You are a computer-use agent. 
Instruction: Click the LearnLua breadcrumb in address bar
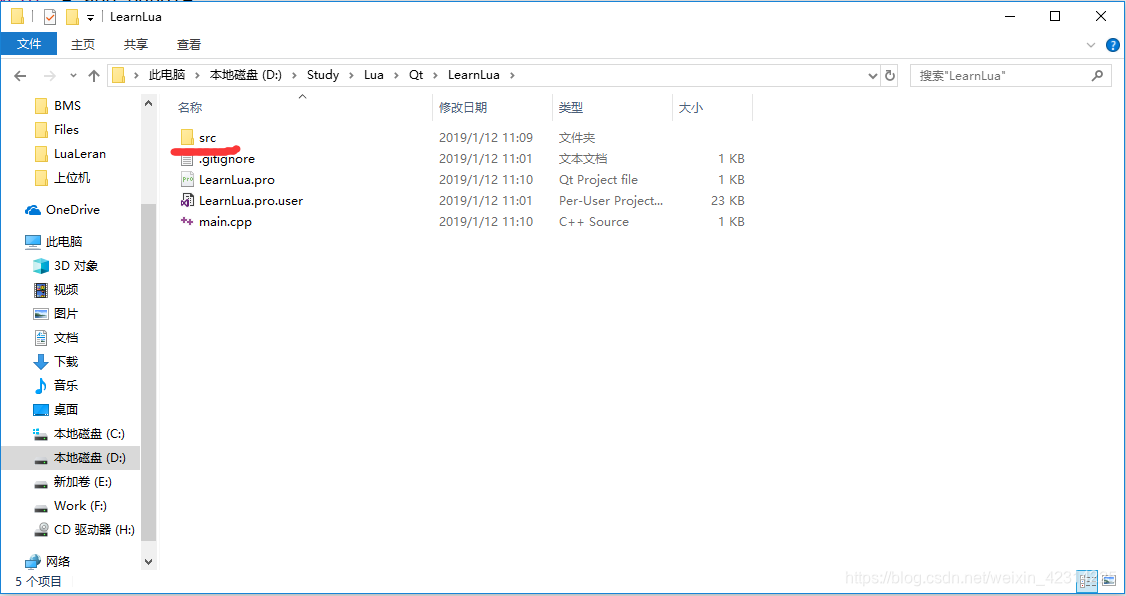[474, 74]
